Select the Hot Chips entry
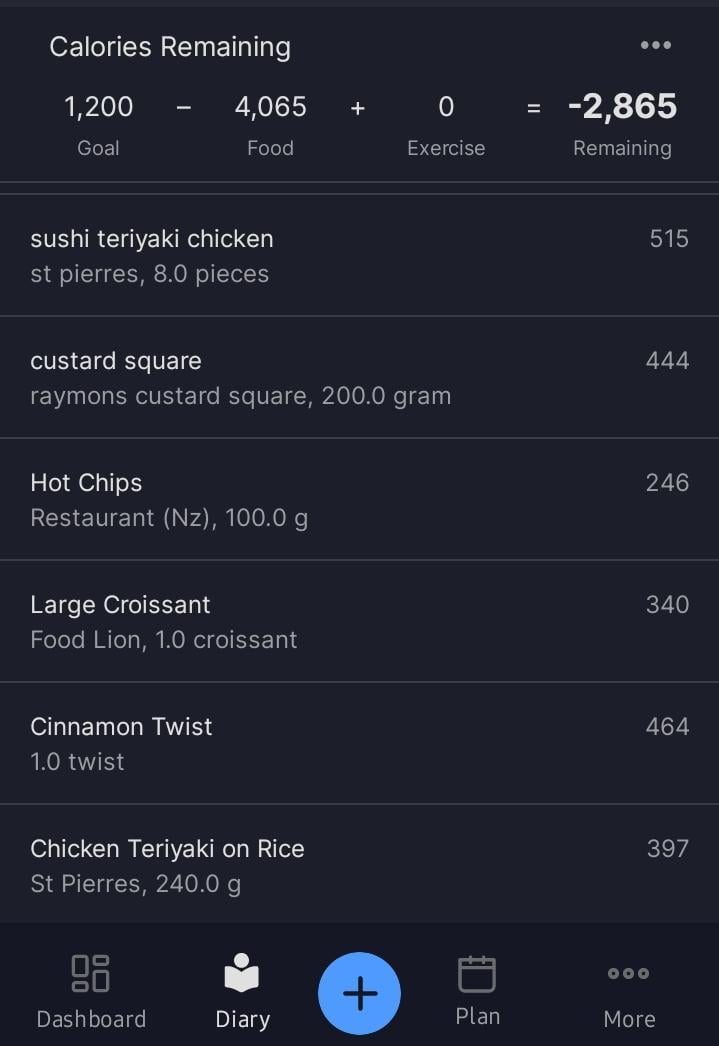This screenshot has width=719, height=1046. coord(360,500)
